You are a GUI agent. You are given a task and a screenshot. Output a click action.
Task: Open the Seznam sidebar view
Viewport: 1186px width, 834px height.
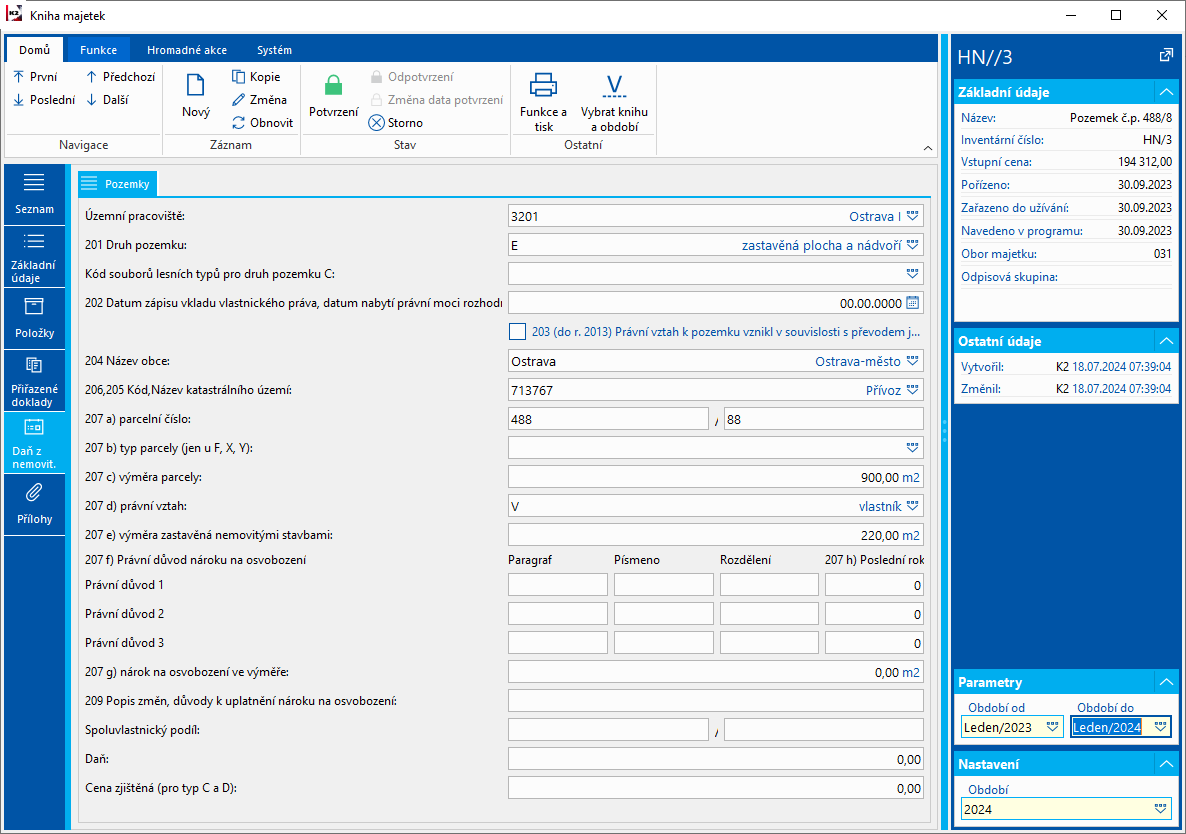(x=35, y=194)
